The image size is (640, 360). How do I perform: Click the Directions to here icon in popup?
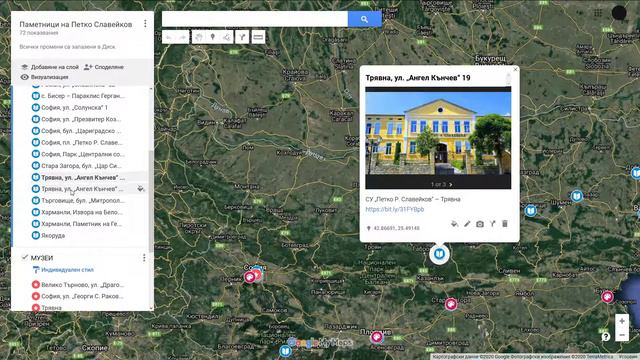click(x=493, y=224)
